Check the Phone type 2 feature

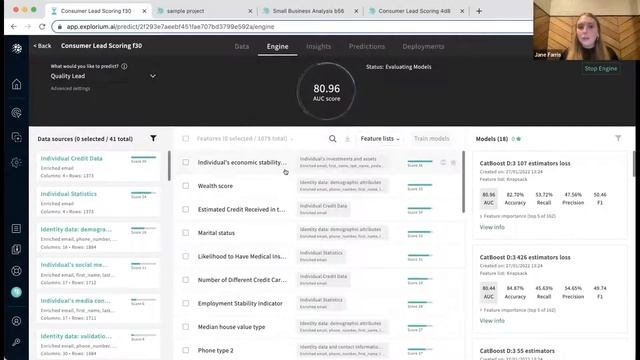point(186,350)
